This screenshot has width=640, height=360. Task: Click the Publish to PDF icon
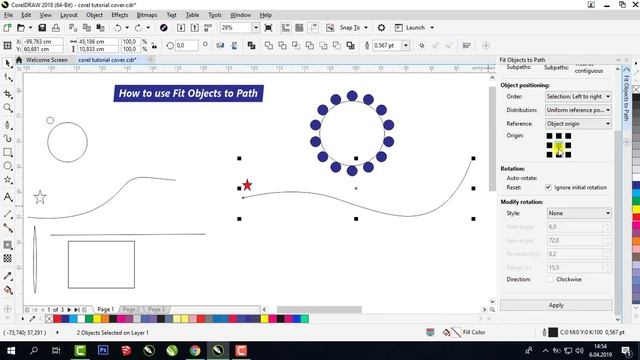[x=208, y=28]
